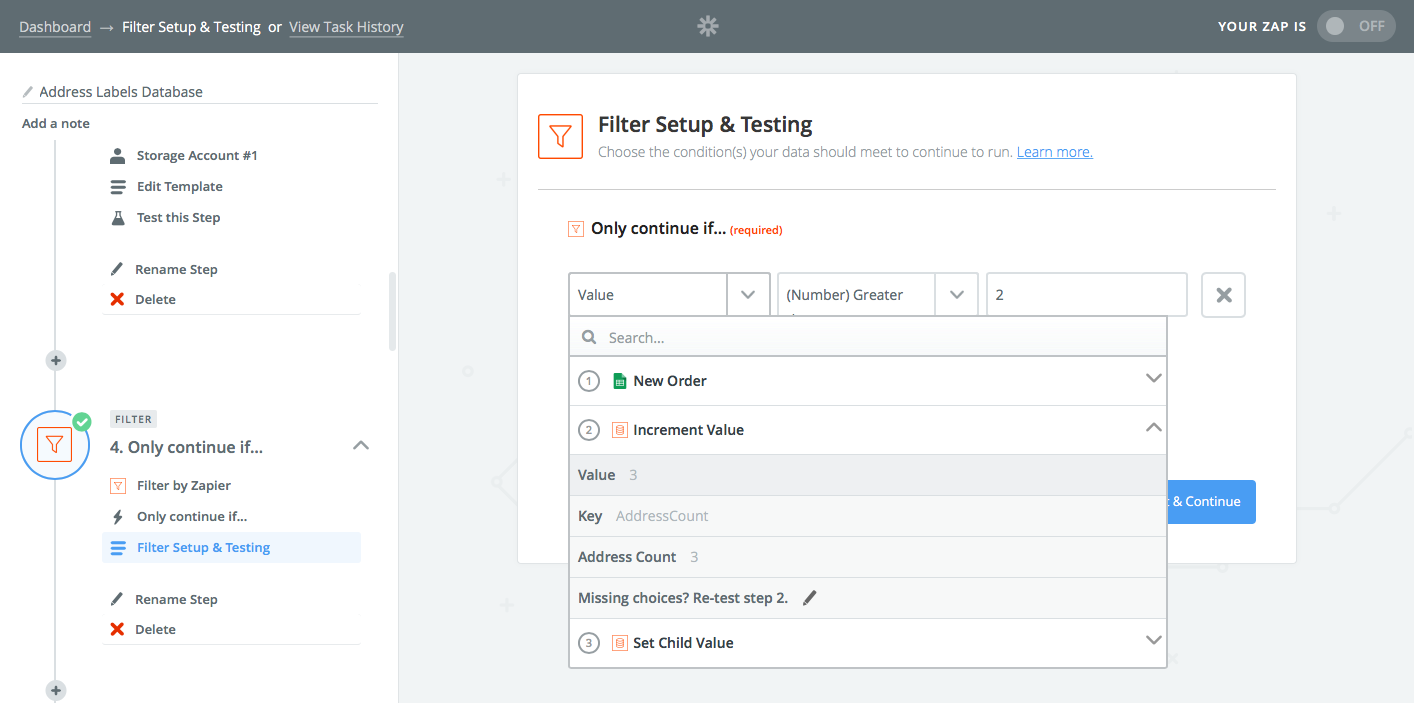Click storage icon next to Set Child Value
1414x703 pixels.
pyautogui.click(x=619, y=643)
